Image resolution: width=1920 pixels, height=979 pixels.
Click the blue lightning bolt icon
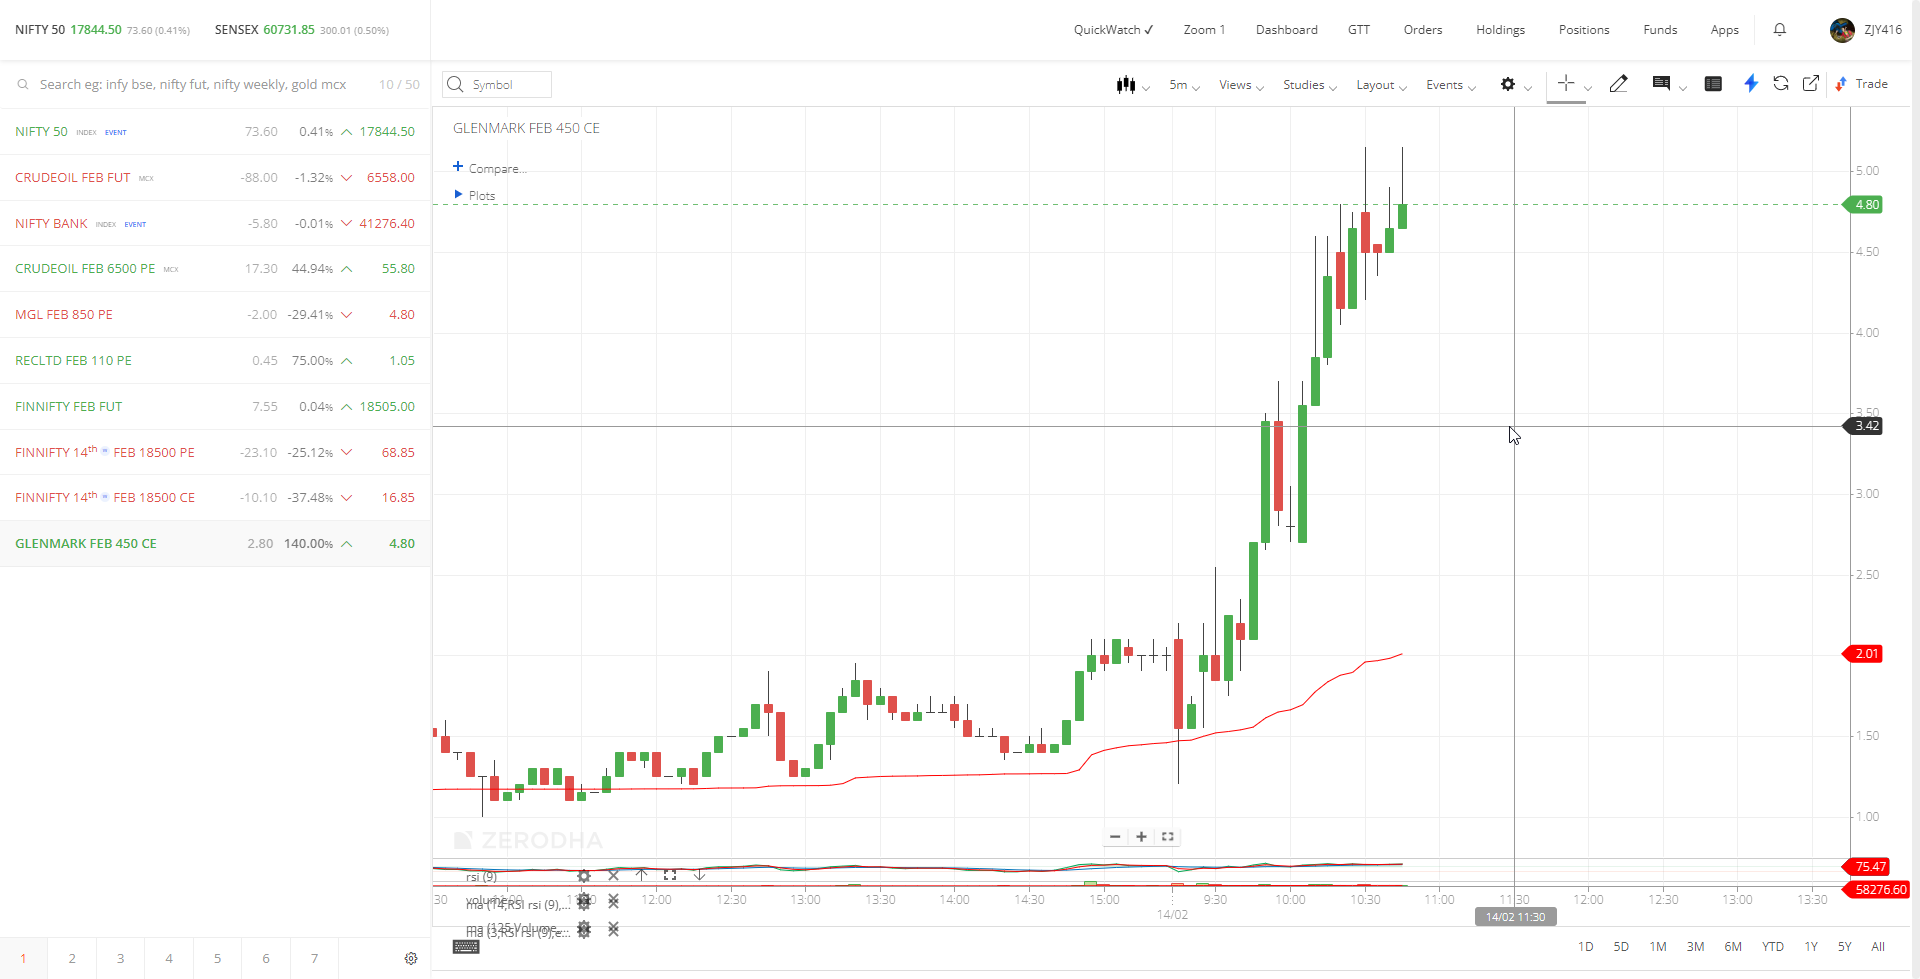click(1751, 84)
